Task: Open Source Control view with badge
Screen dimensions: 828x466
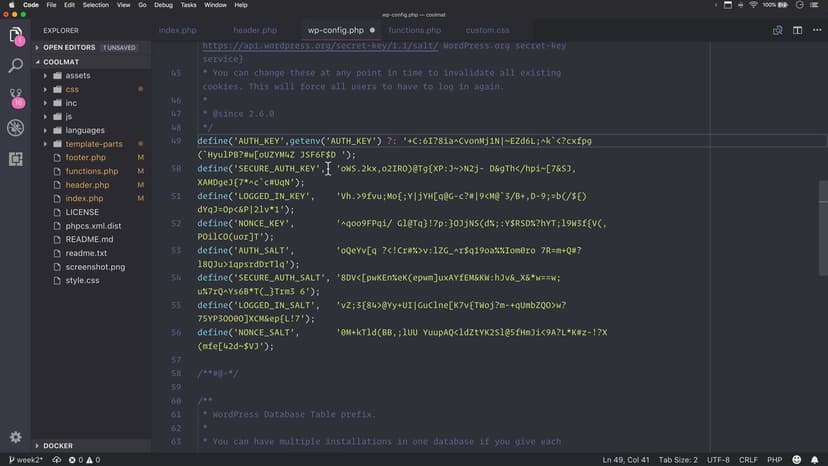Action: pyautogui.click(x=16, y=97)
